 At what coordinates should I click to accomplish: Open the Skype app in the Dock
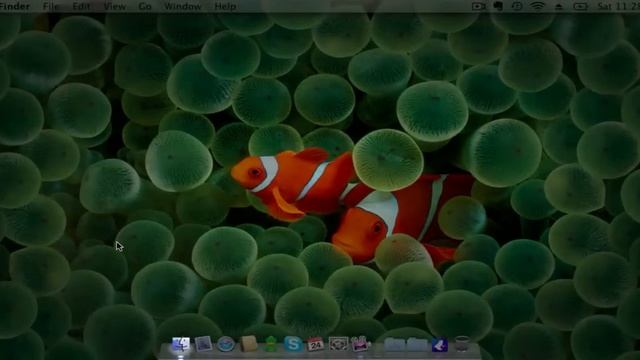pos(293,344)
